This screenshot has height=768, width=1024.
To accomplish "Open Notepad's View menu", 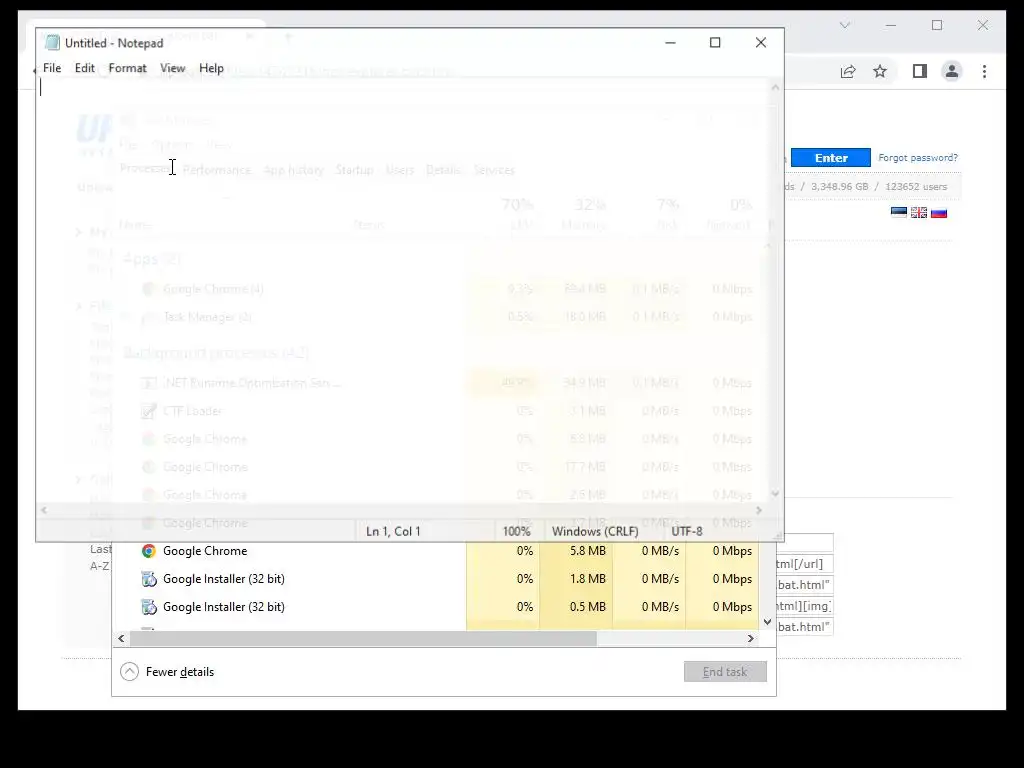I will [x=172, y=68].
